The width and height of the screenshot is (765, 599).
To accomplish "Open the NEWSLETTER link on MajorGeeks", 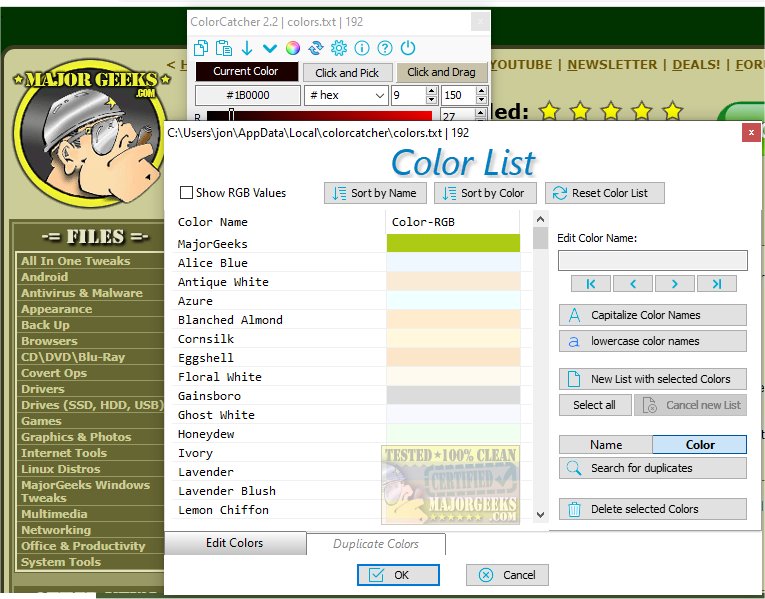I will coord(612,65).
